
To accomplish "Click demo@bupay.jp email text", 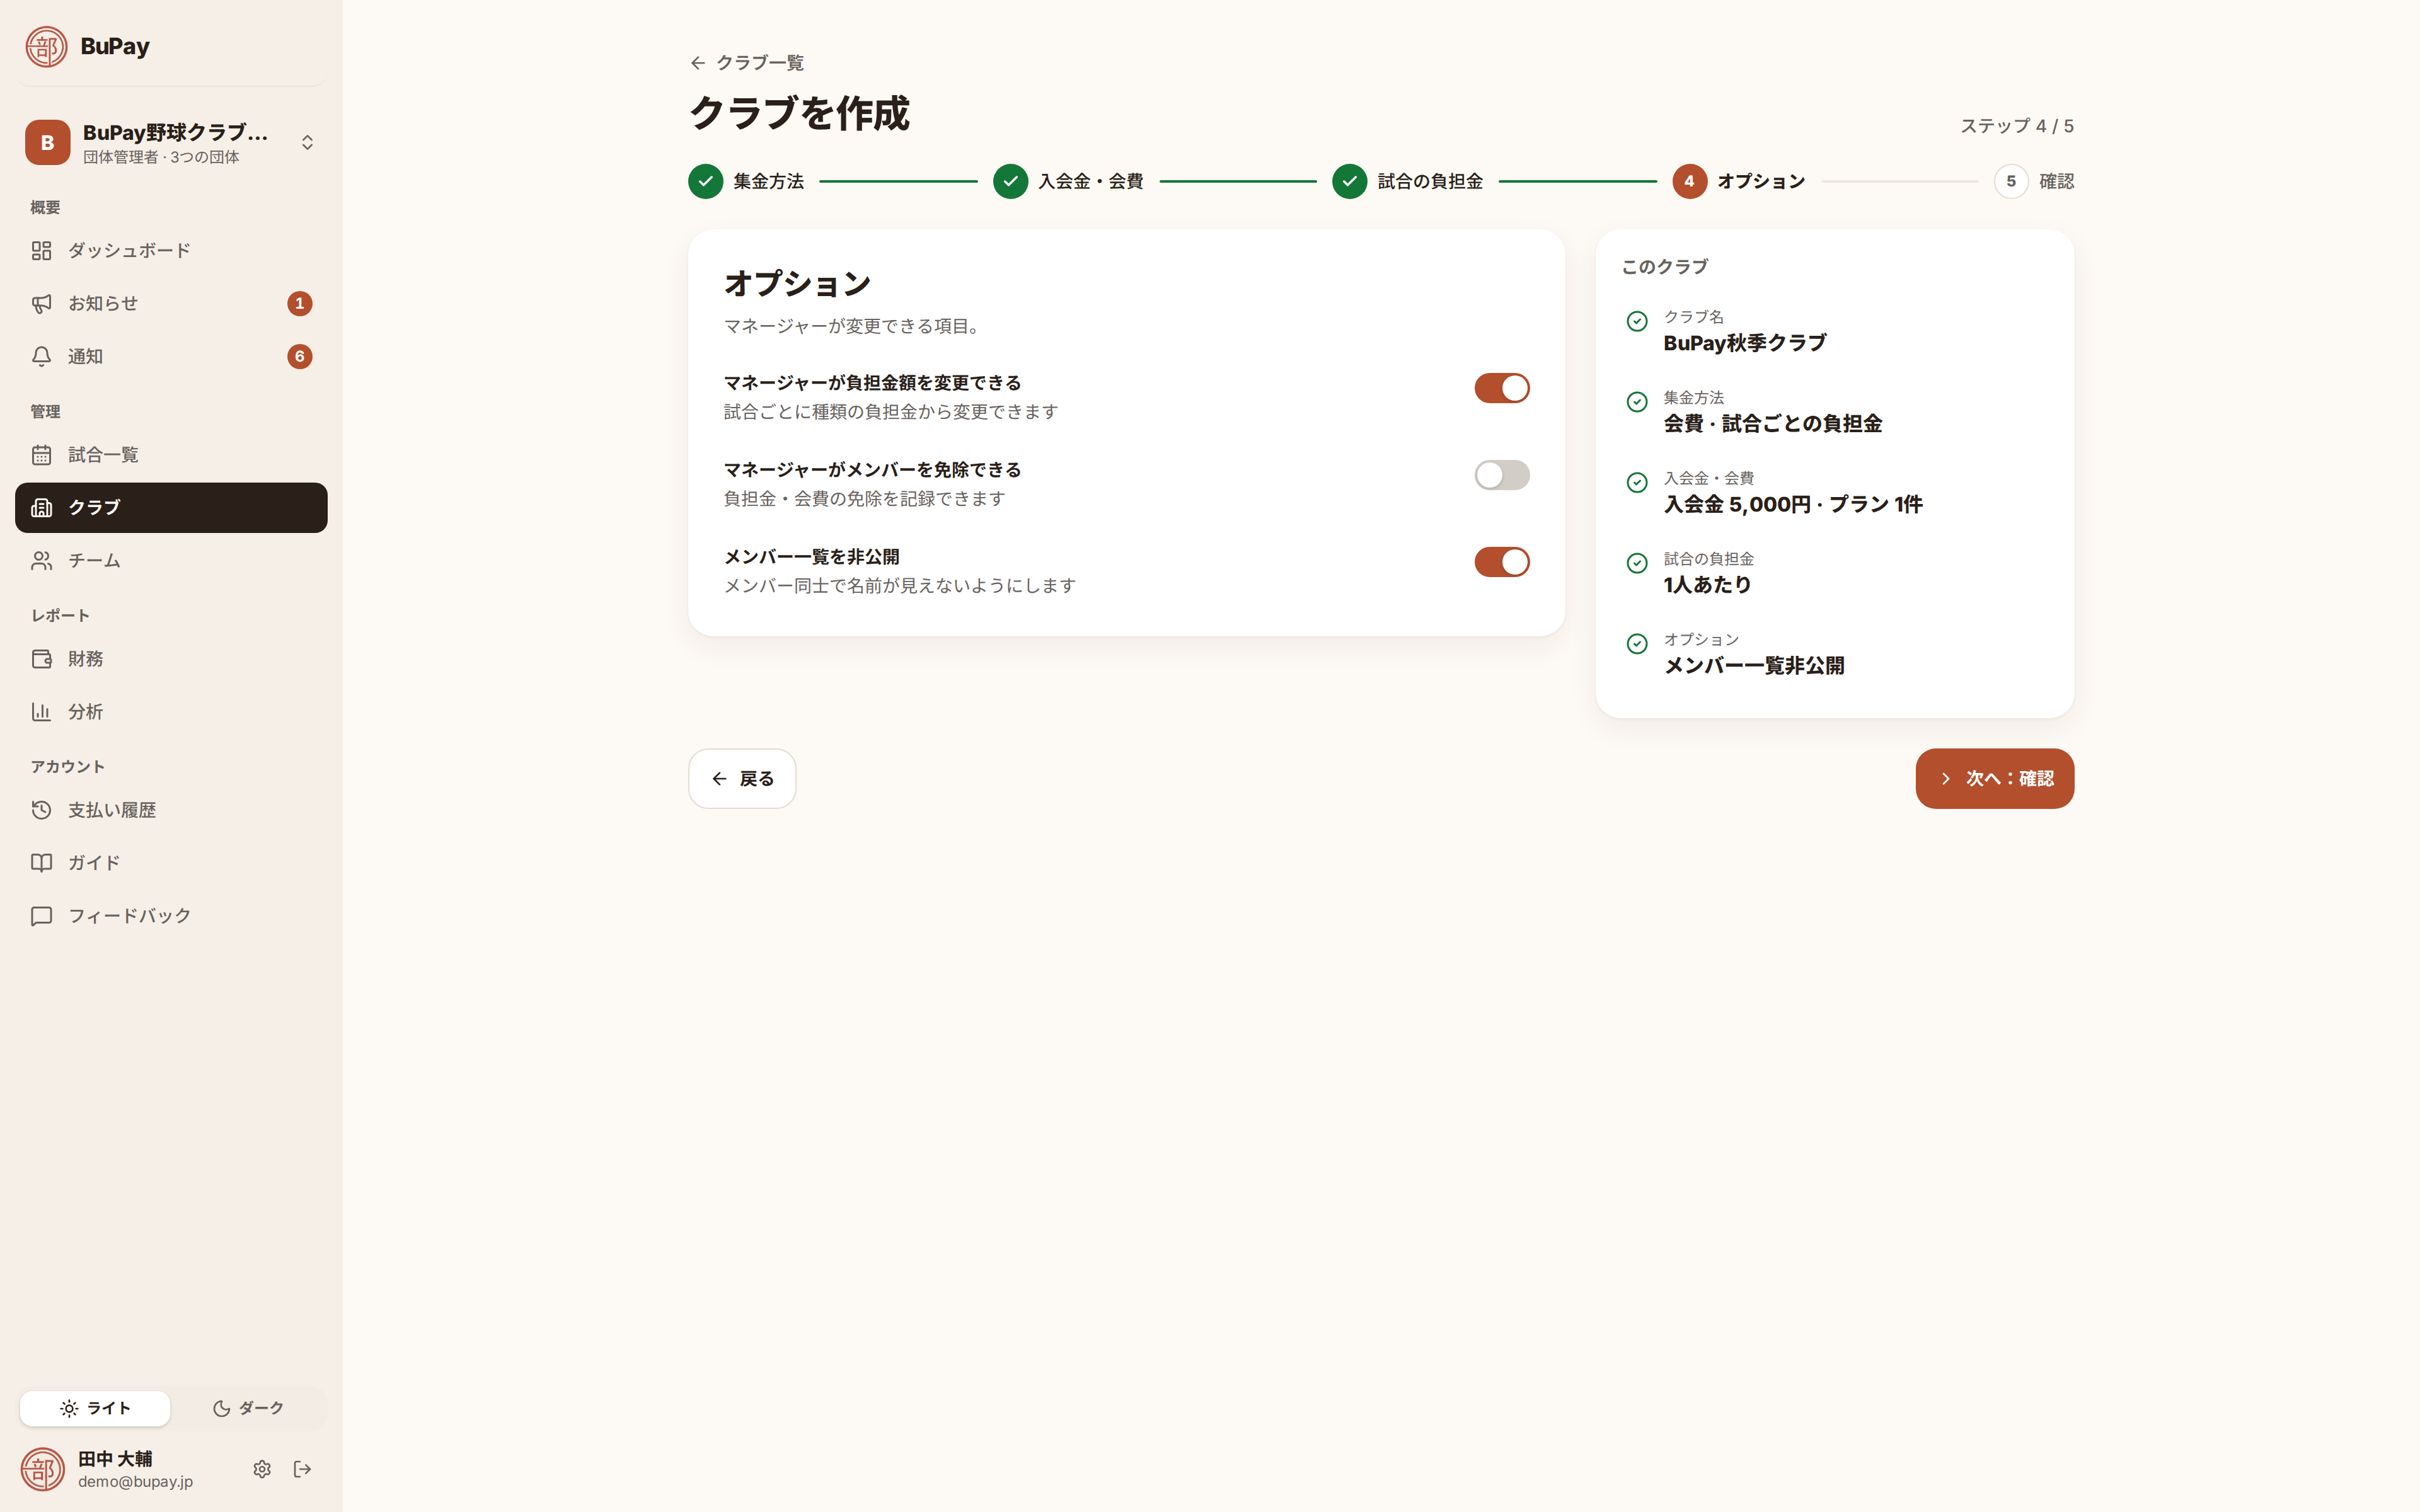I will tap(136, 1482).
